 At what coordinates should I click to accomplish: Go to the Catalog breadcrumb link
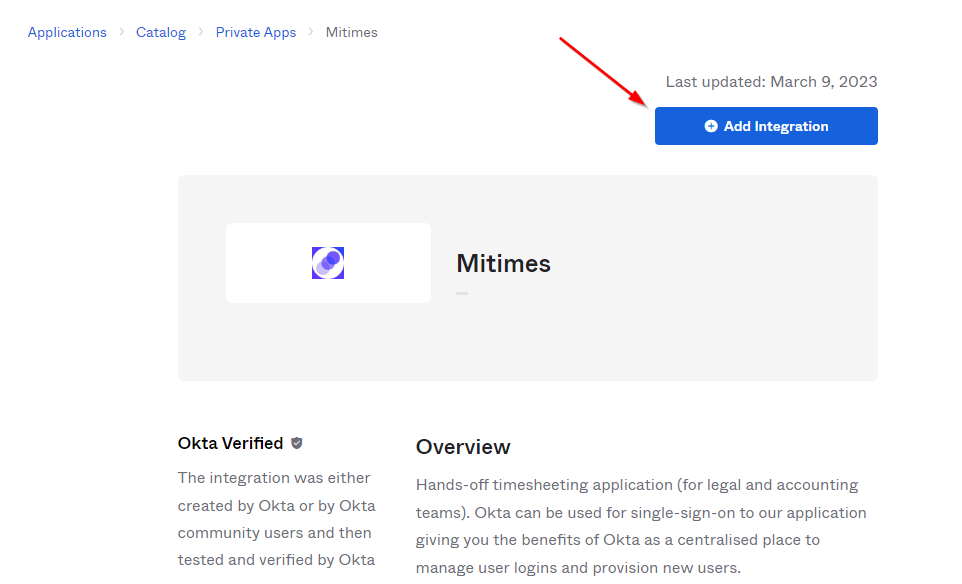(161, 32)
